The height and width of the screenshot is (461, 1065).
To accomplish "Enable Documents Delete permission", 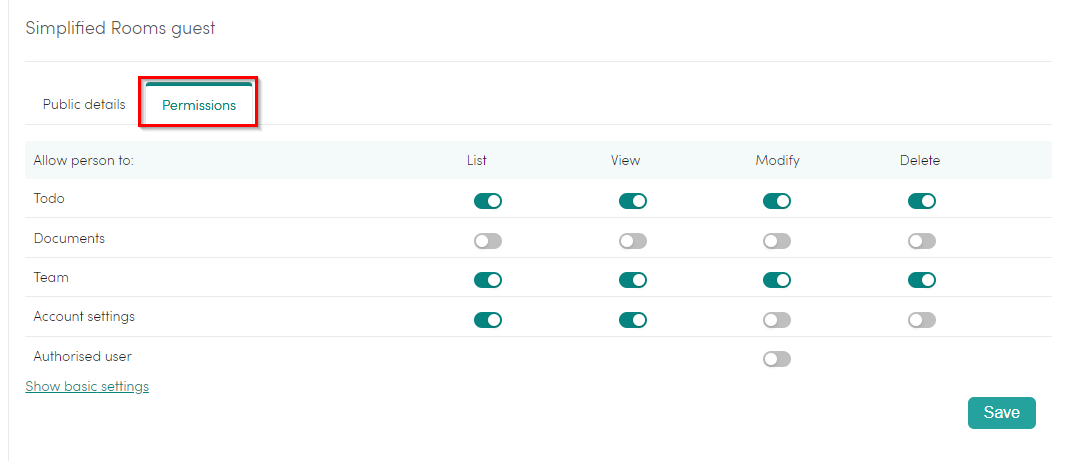I will tap(922, 241).
